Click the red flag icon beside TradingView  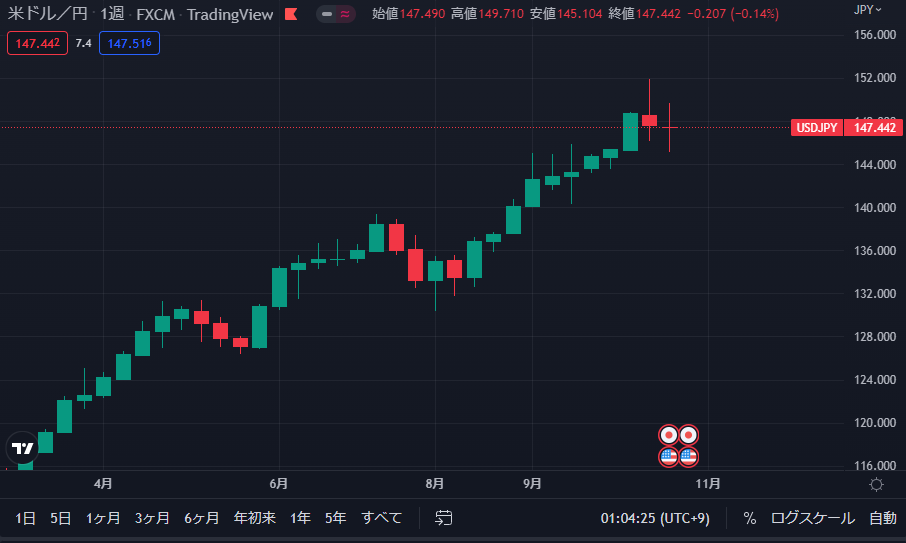point(290,15)
